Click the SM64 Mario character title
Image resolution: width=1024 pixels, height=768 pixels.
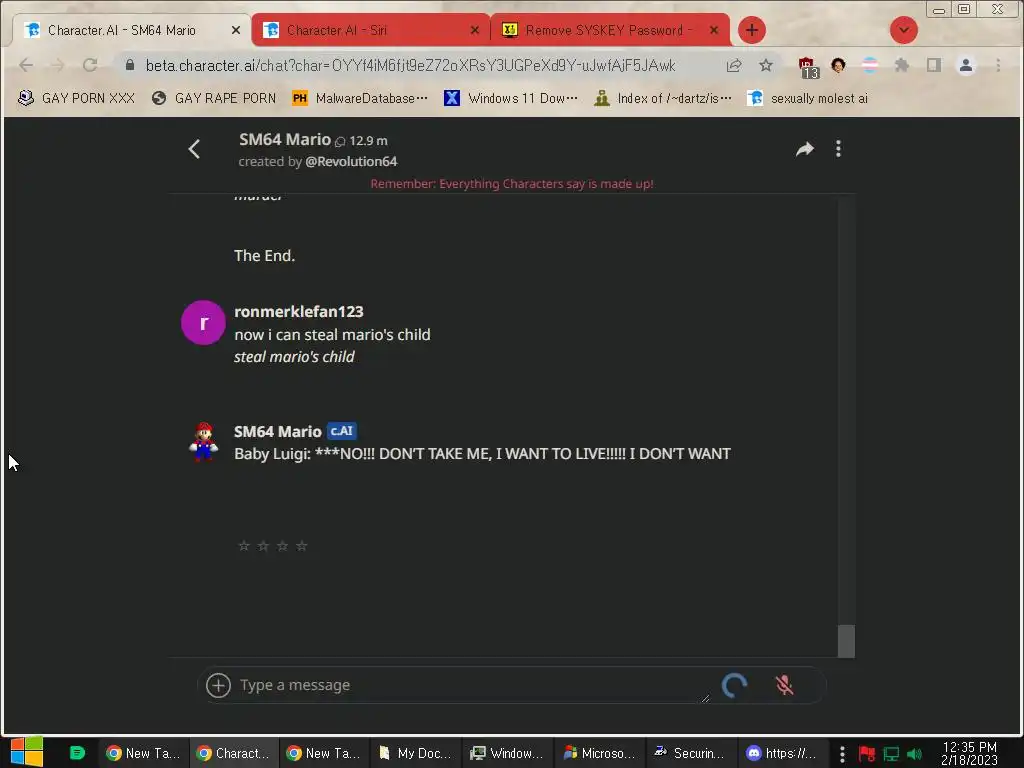click(x=285, y=139)
